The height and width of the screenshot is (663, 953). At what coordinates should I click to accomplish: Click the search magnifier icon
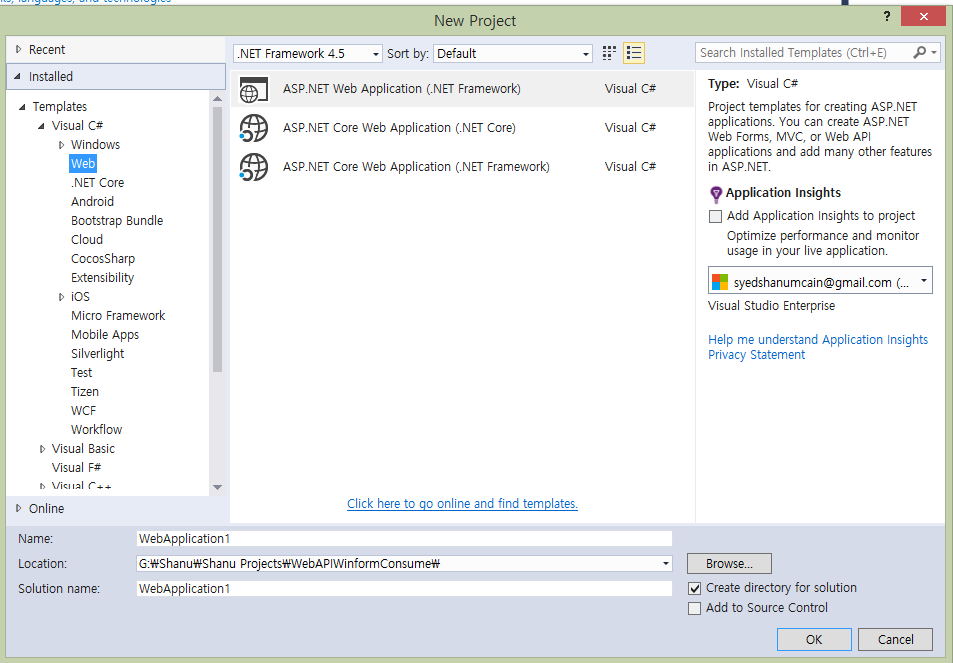point(920,53)
